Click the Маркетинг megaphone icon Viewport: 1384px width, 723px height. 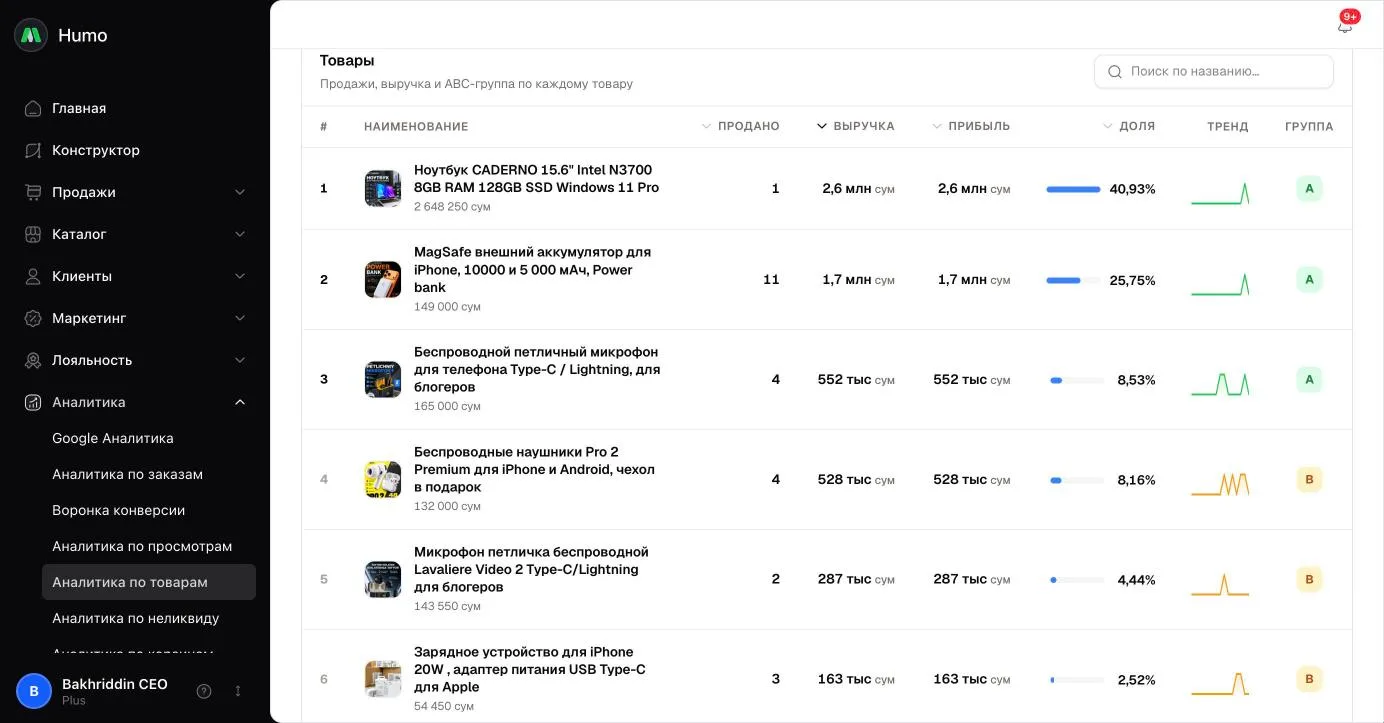point(33,318)
